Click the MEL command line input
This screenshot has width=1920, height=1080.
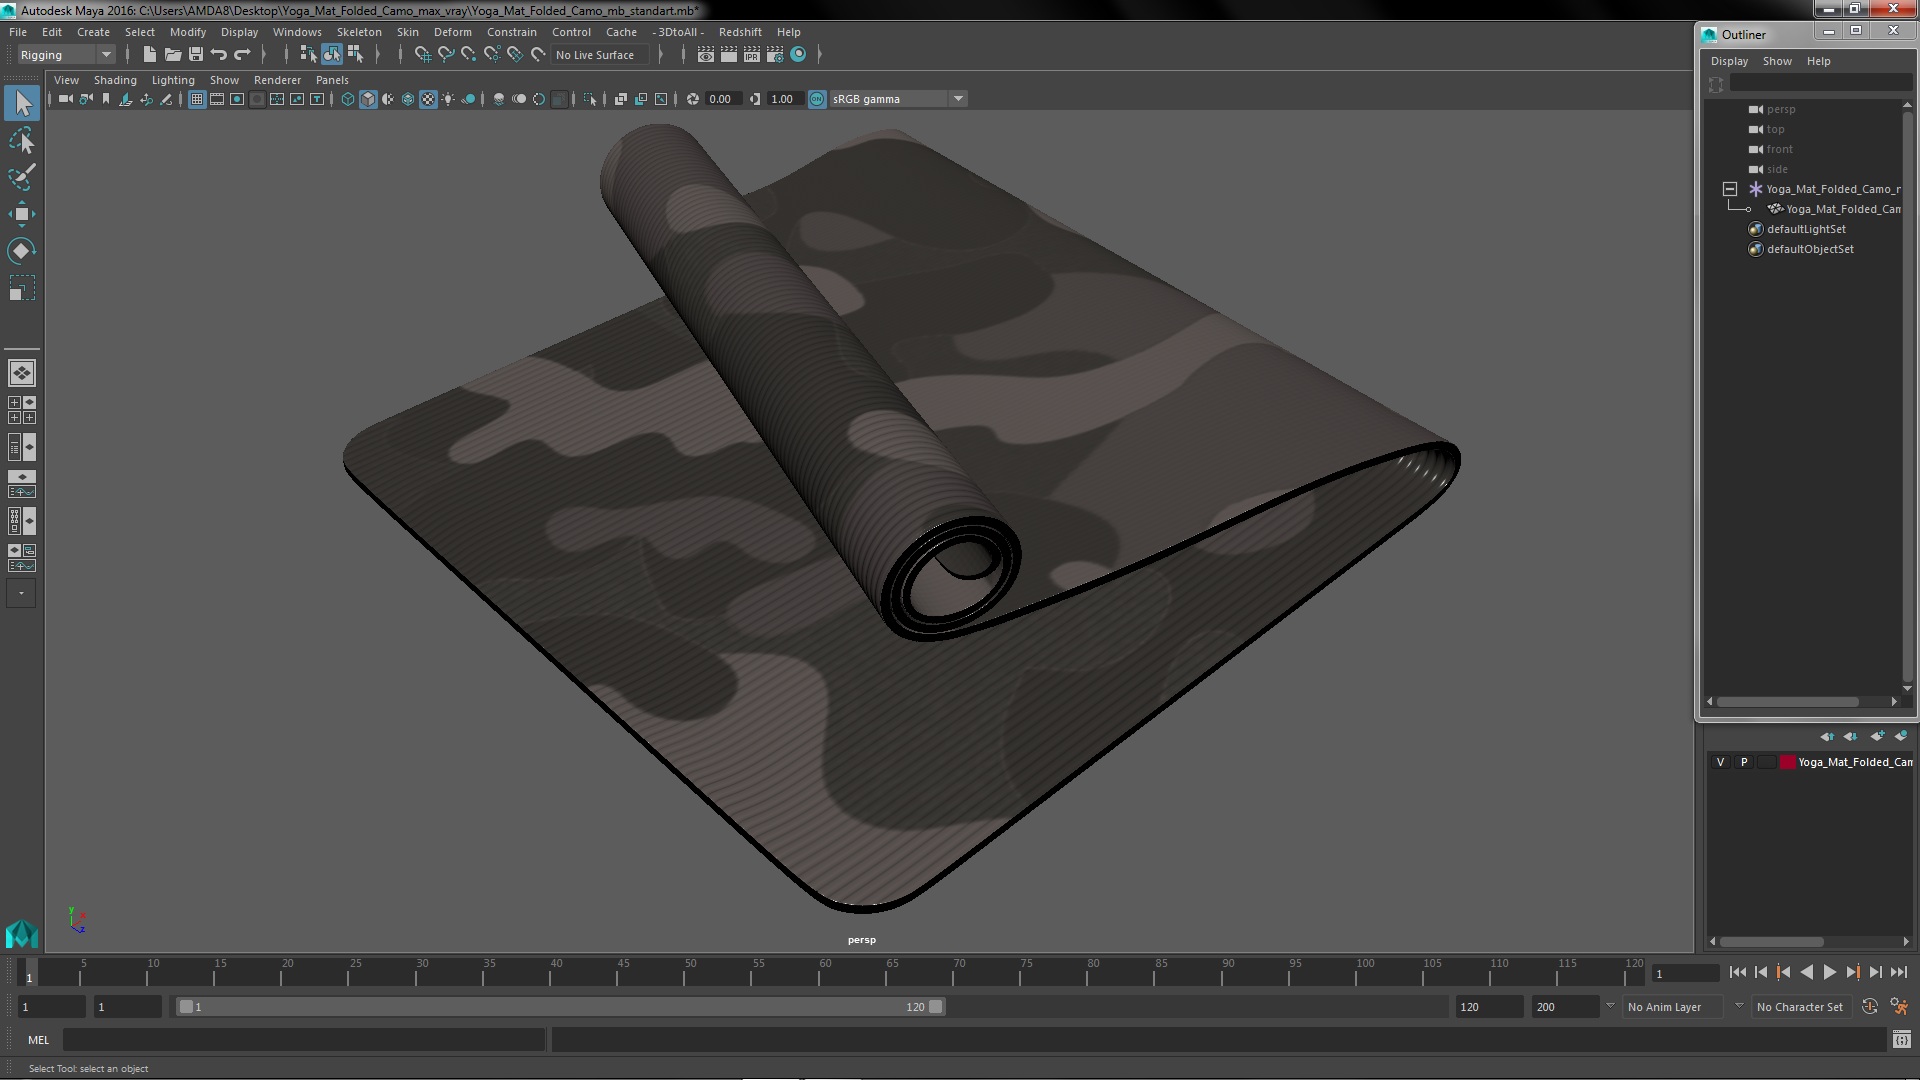[x=304, y=1040]
